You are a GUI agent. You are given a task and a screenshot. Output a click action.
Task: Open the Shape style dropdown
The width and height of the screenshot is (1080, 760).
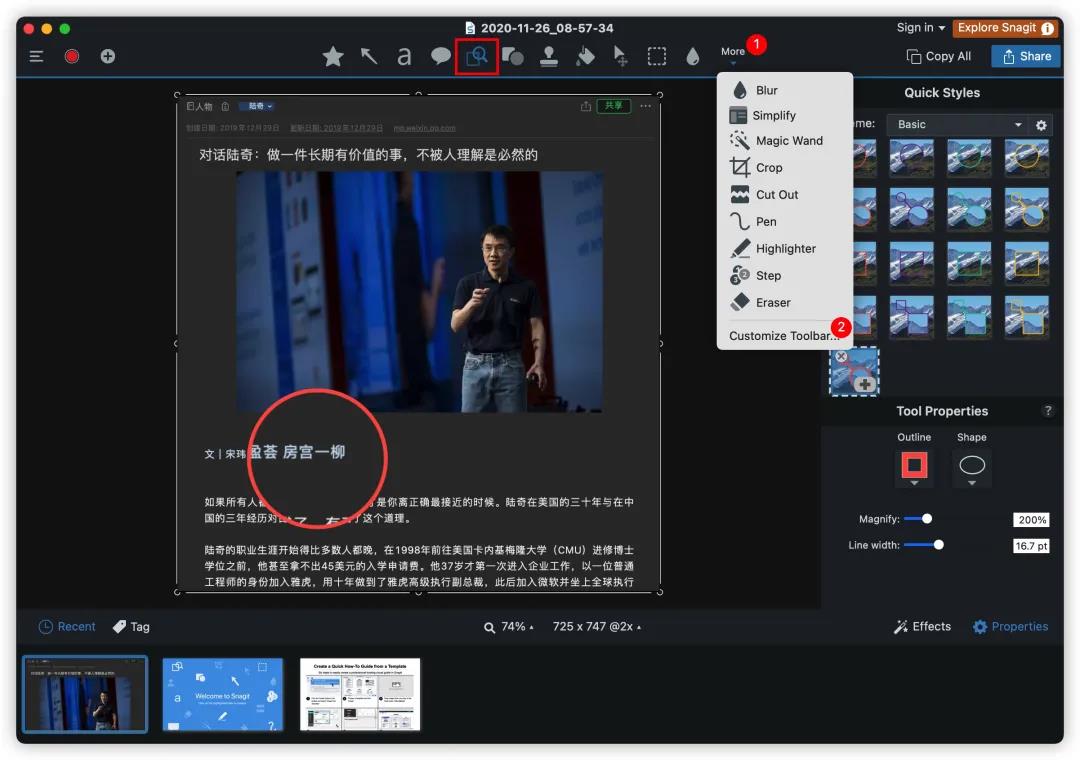click(x=971, y=483)
